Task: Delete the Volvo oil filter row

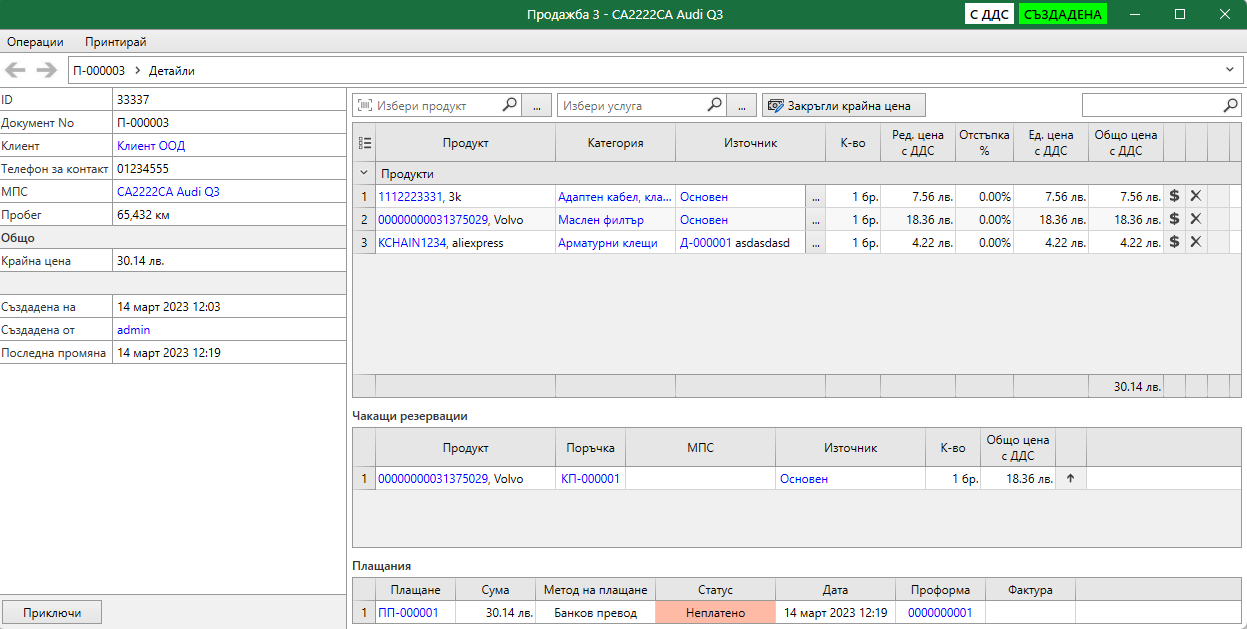Action: (x=1196, y=219)
